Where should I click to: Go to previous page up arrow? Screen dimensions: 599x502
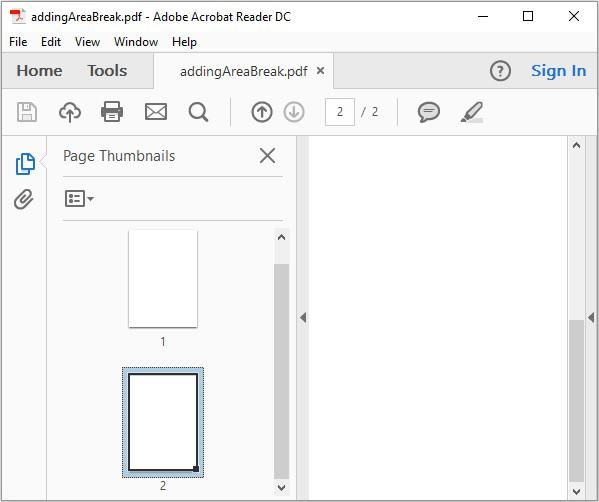262,112
